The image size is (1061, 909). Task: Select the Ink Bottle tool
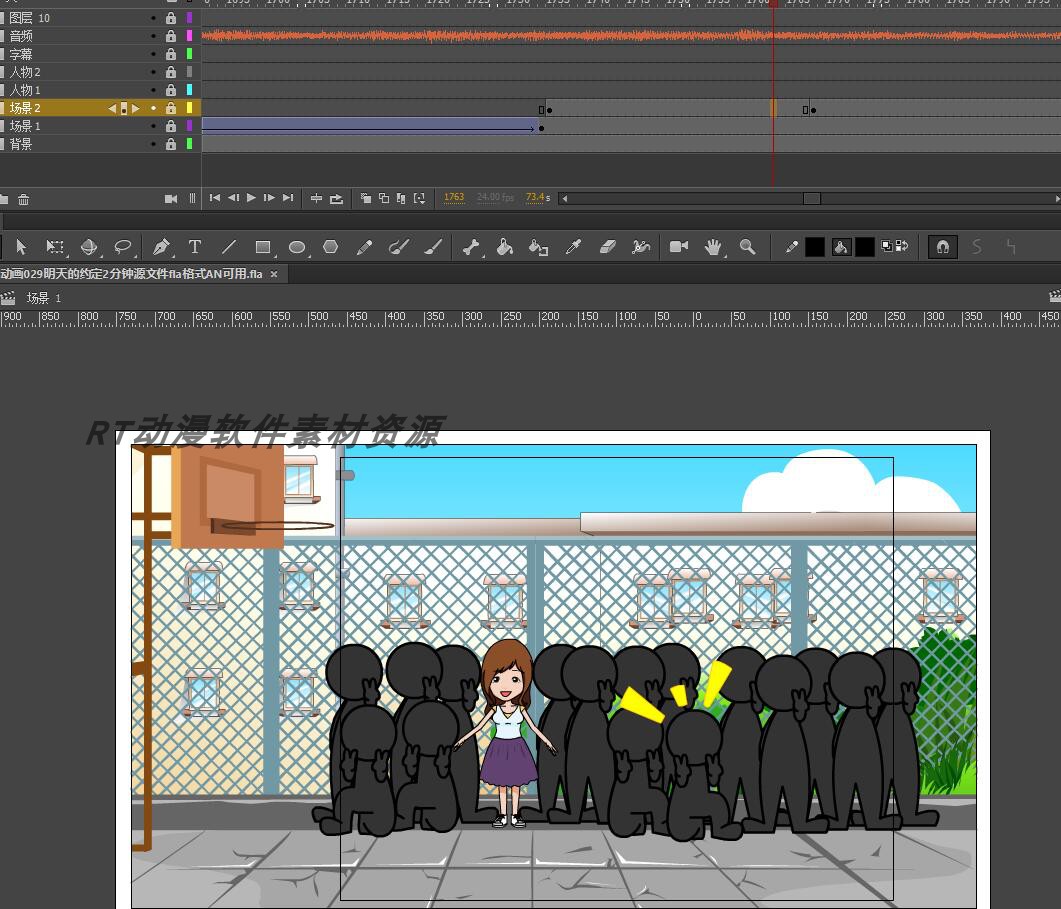coord(539,247)
